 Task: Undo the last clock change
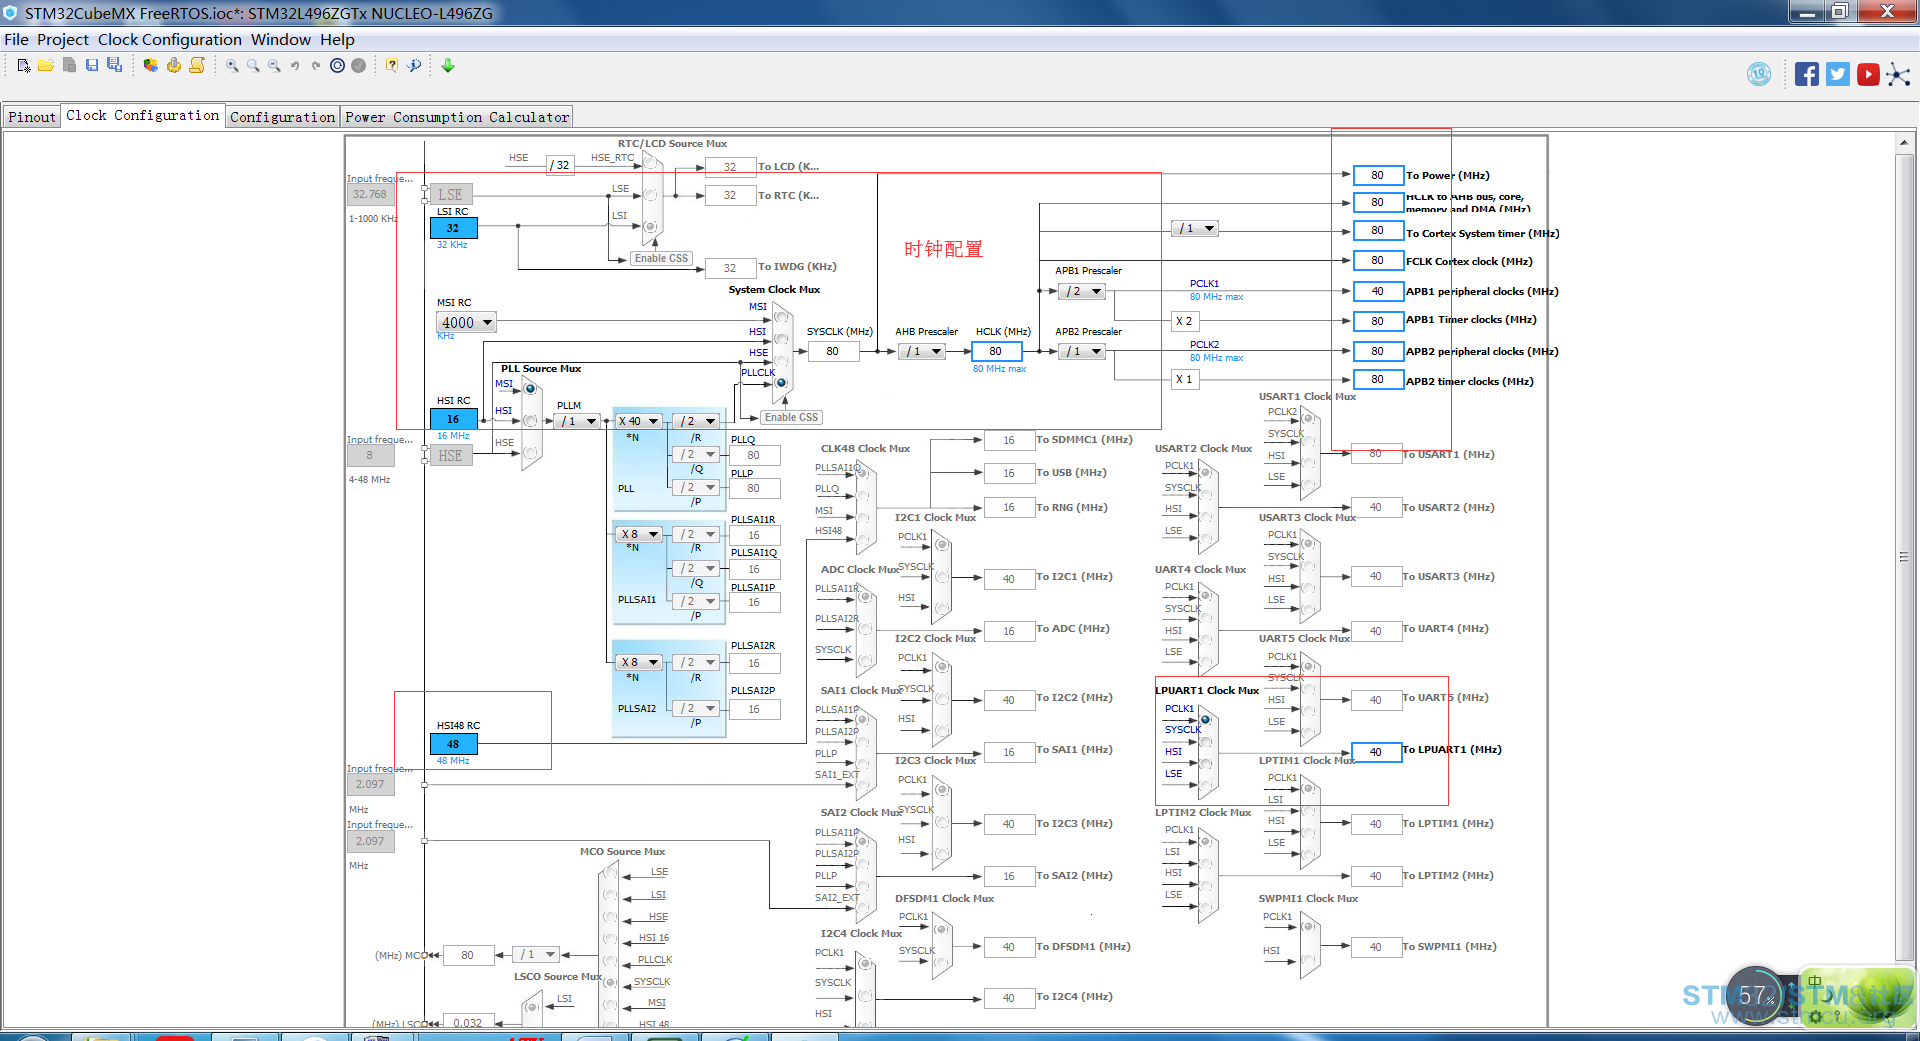[x=295, y=66]
